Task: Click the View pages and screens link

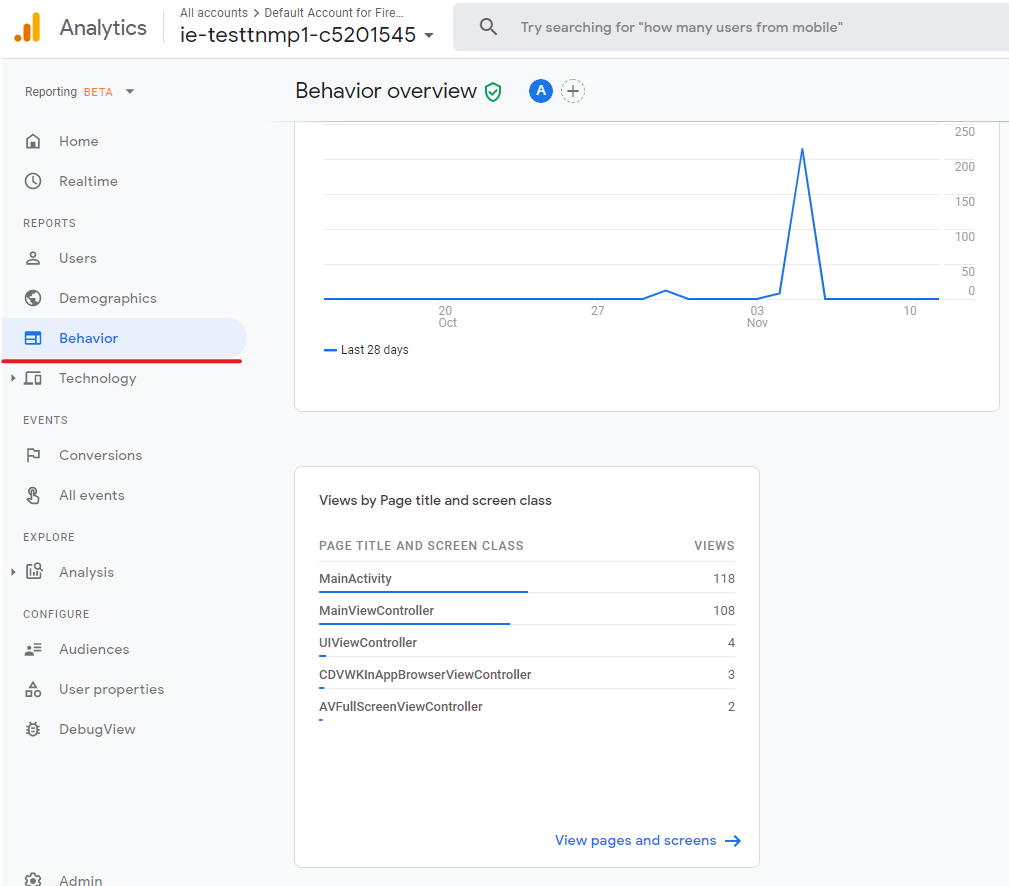Action: [x=636, y=840]
